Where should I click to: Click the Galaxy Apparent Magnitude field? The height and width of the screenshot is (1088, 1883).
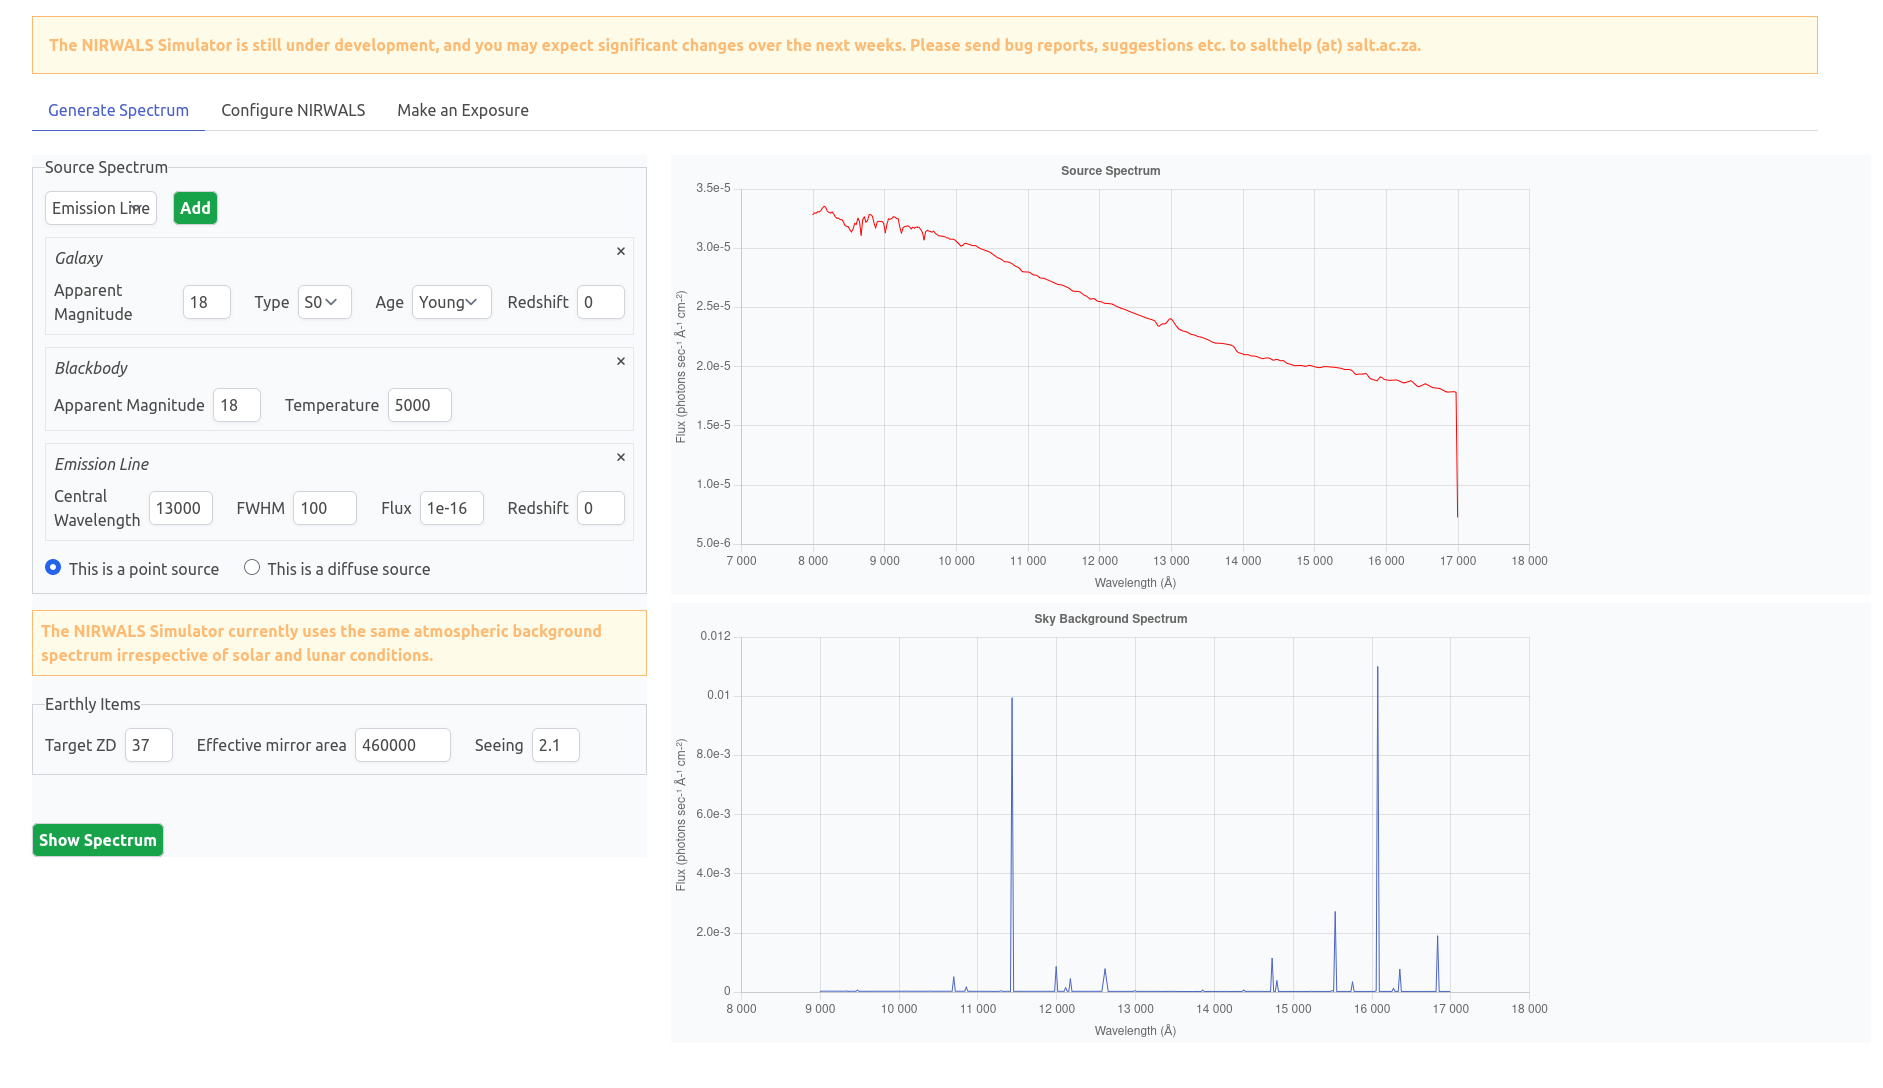pyautogui.click(x=206, y=302)
